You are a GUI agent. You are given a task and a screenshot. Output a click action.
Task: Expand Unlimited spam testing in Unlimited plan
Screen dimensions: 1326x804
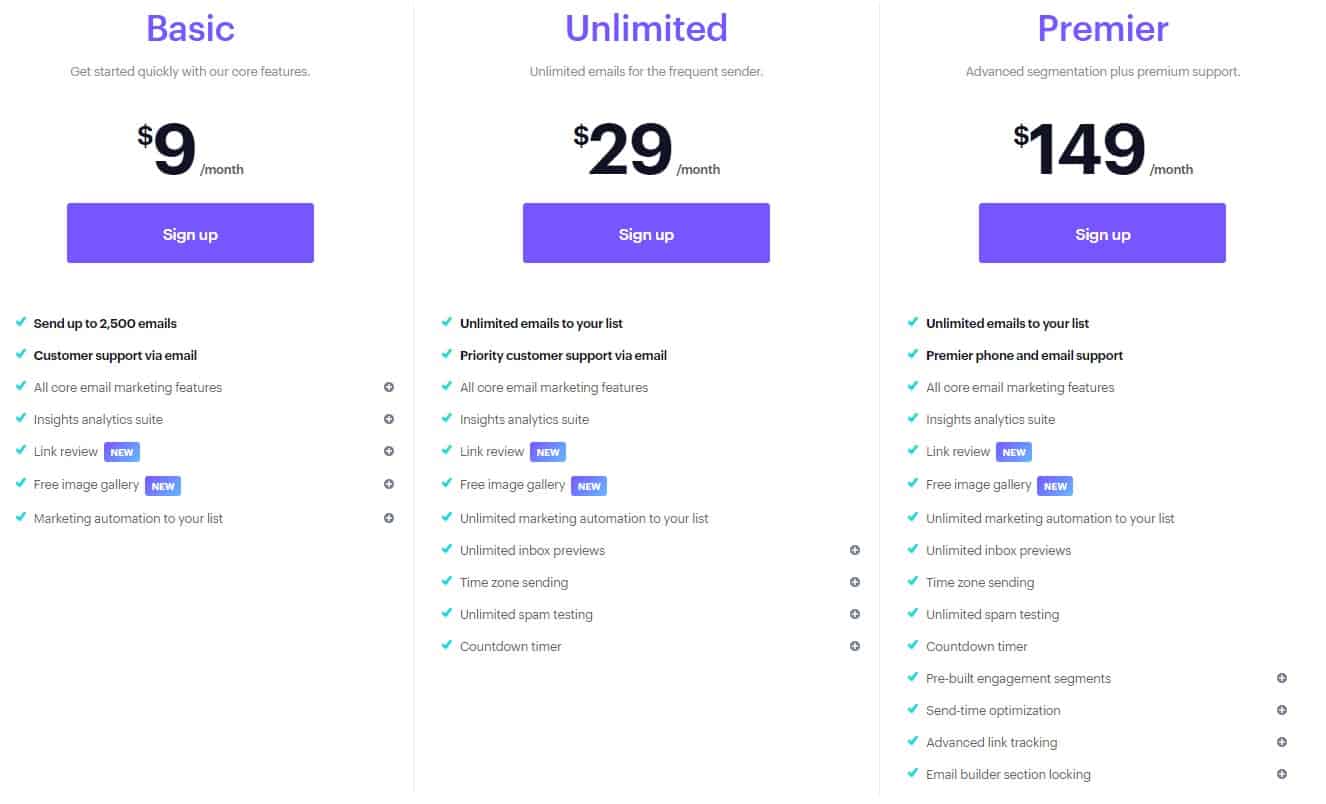click(855, 614)
